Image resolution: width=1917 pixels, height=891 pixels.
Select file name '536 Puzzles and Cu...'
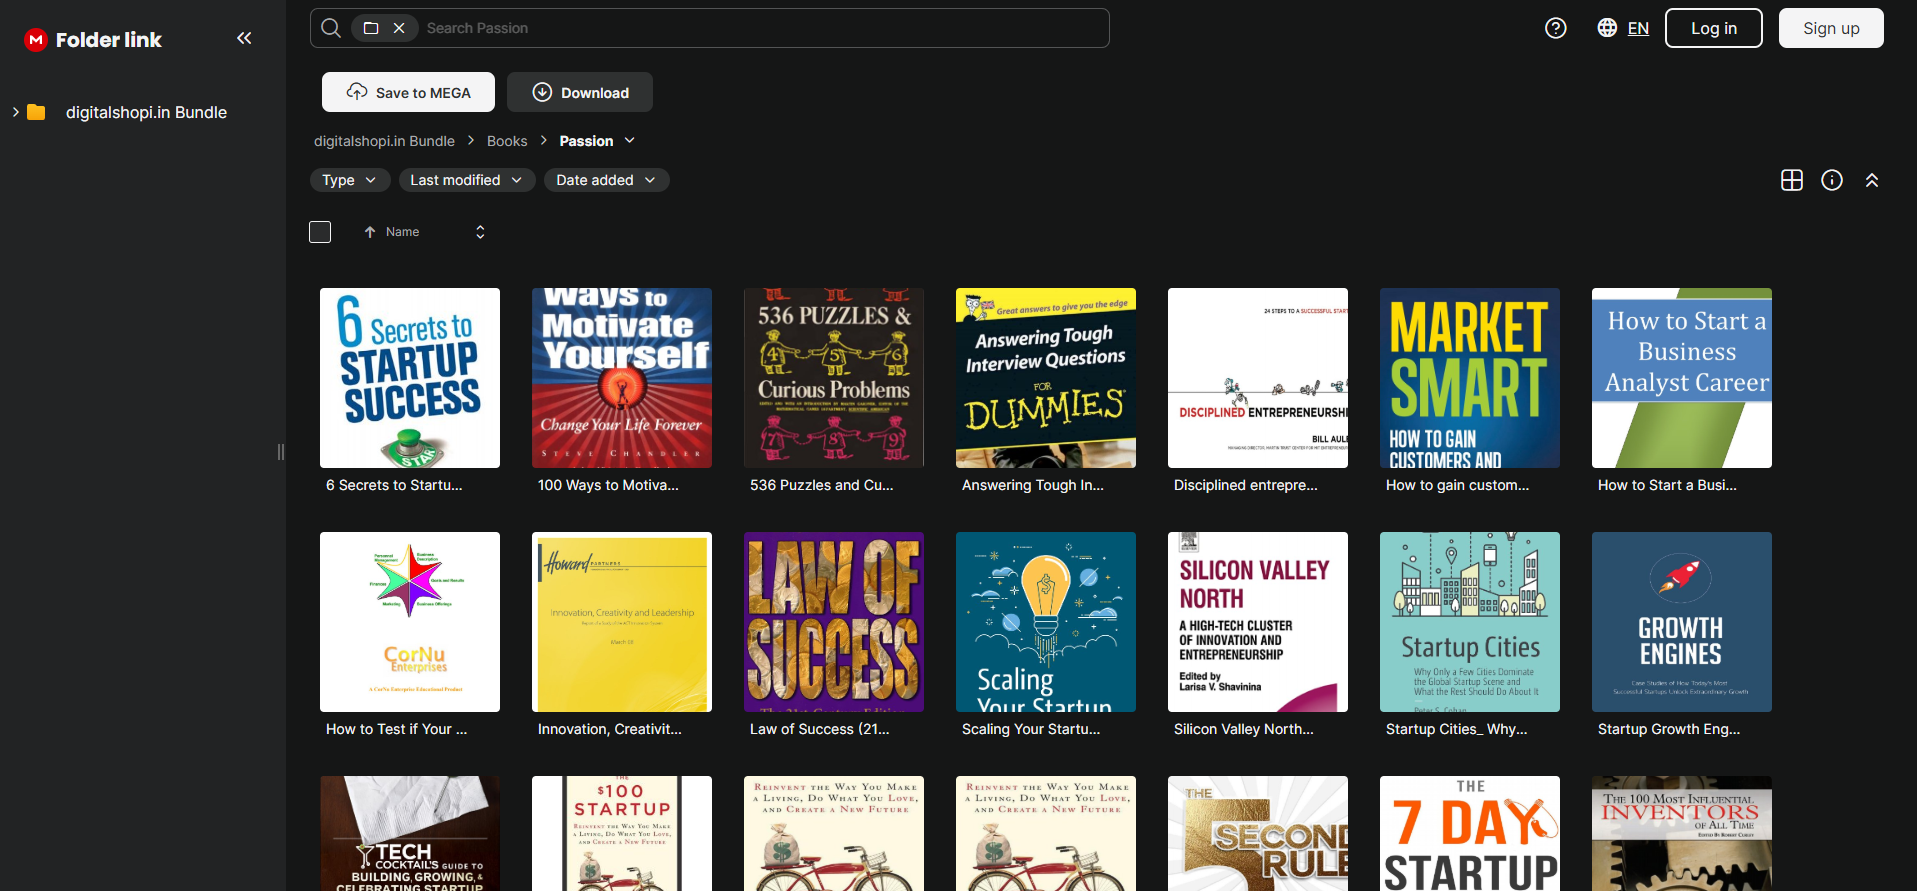click(822, 485)
